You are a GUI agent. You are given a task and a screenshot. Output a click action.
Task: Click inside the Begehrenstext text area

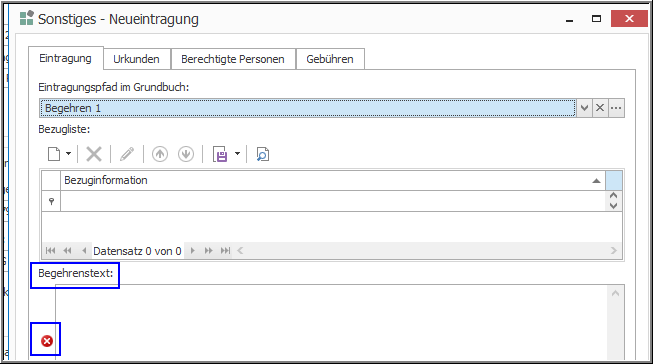click(x=331, y=322)
